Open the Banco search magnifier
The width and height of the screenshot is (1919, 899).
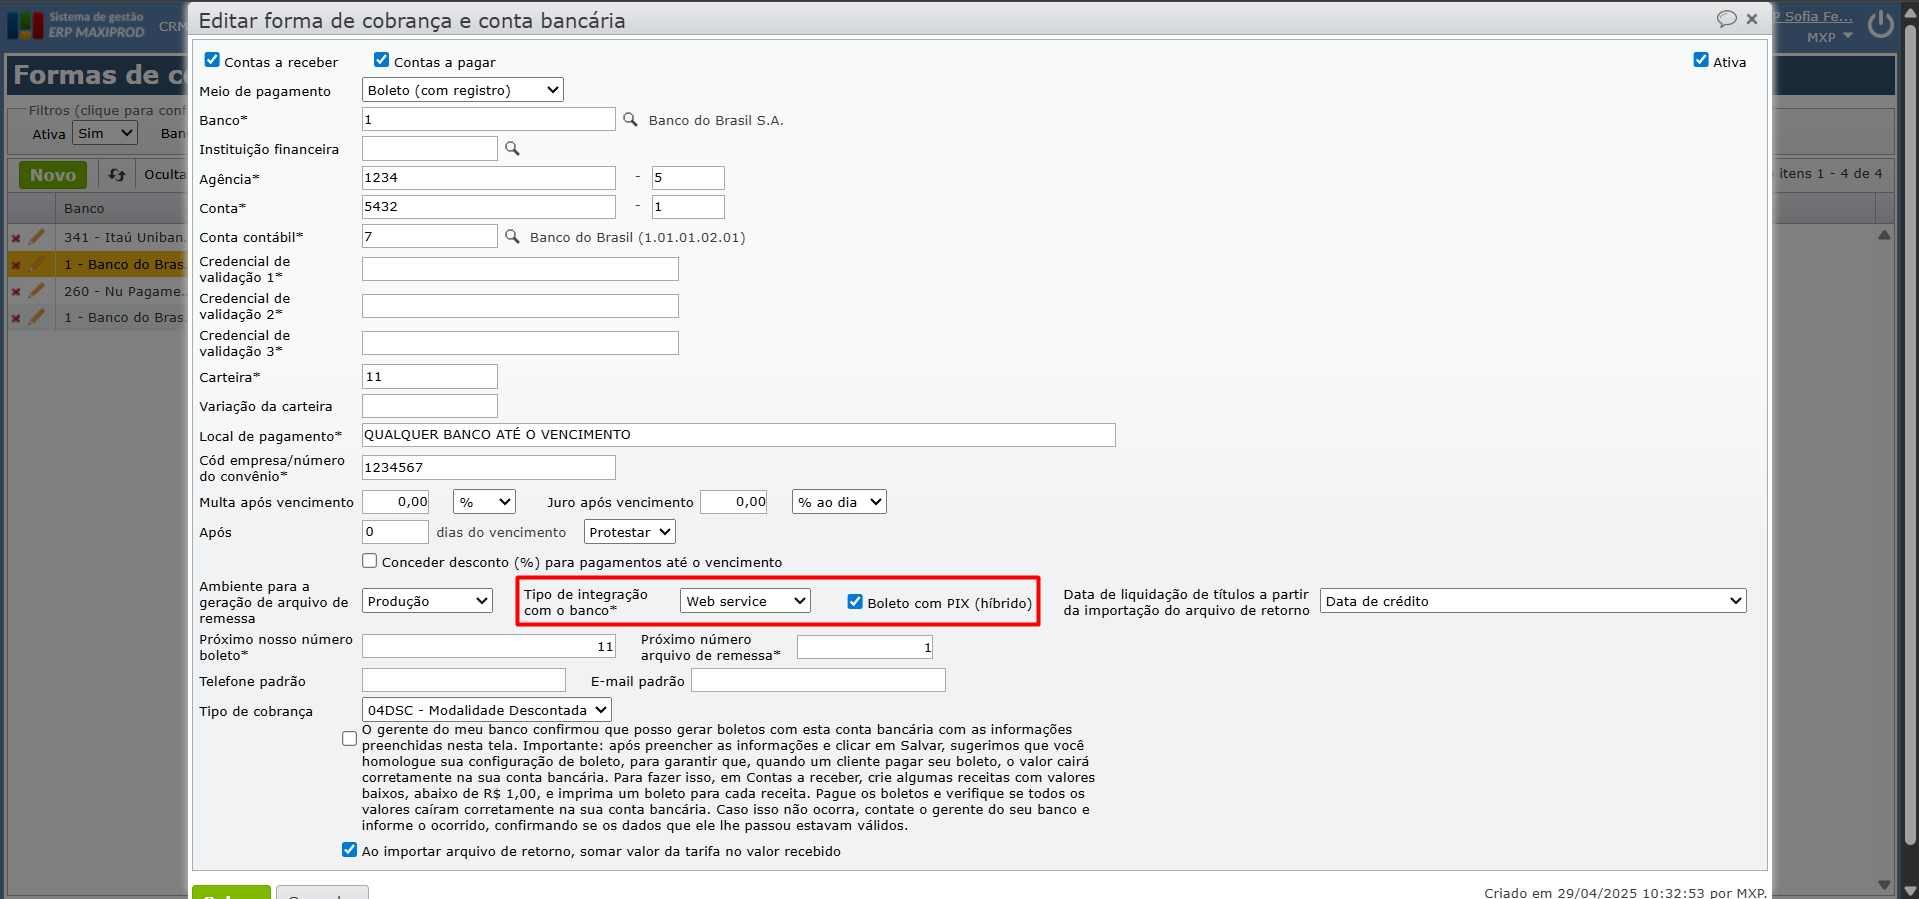(630, 119)
